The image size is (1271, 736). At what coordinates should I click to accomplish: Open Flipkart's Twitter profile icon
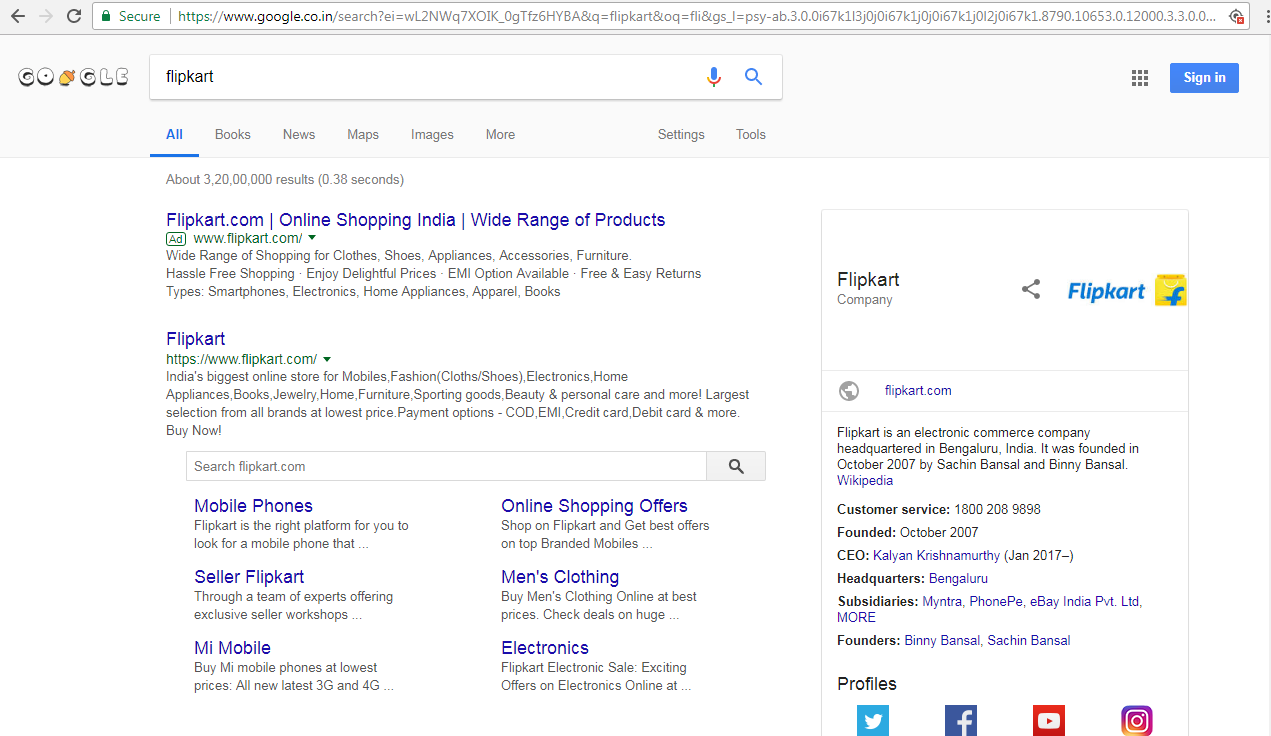point(873,720)
